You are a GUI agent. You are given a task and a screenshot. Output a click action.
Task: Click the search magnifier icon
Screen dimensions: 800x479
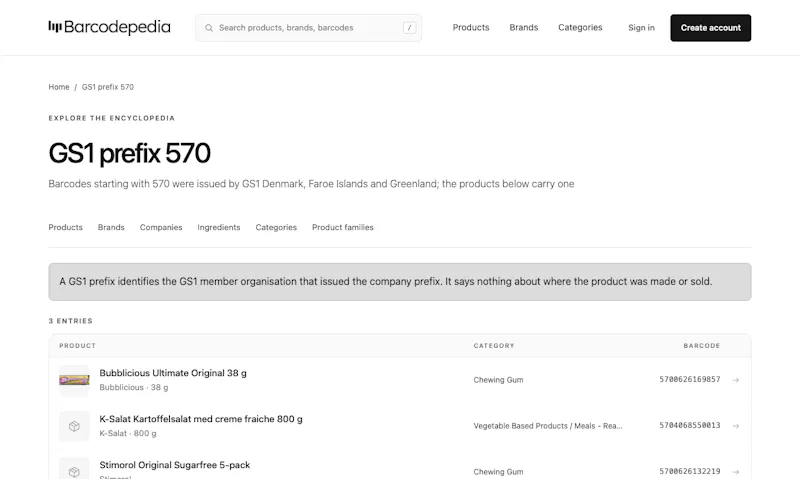(209, 28)
